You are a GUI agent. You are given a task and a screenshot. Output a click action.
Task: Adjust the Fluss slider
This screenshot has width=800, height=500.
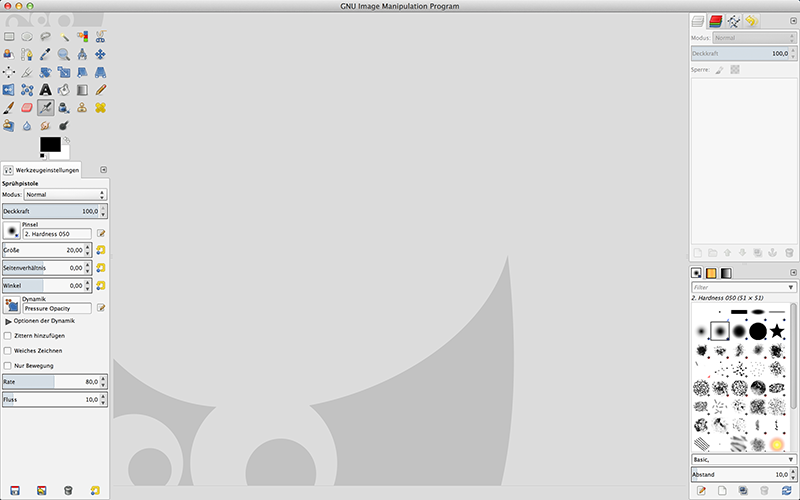pos(55,399)
